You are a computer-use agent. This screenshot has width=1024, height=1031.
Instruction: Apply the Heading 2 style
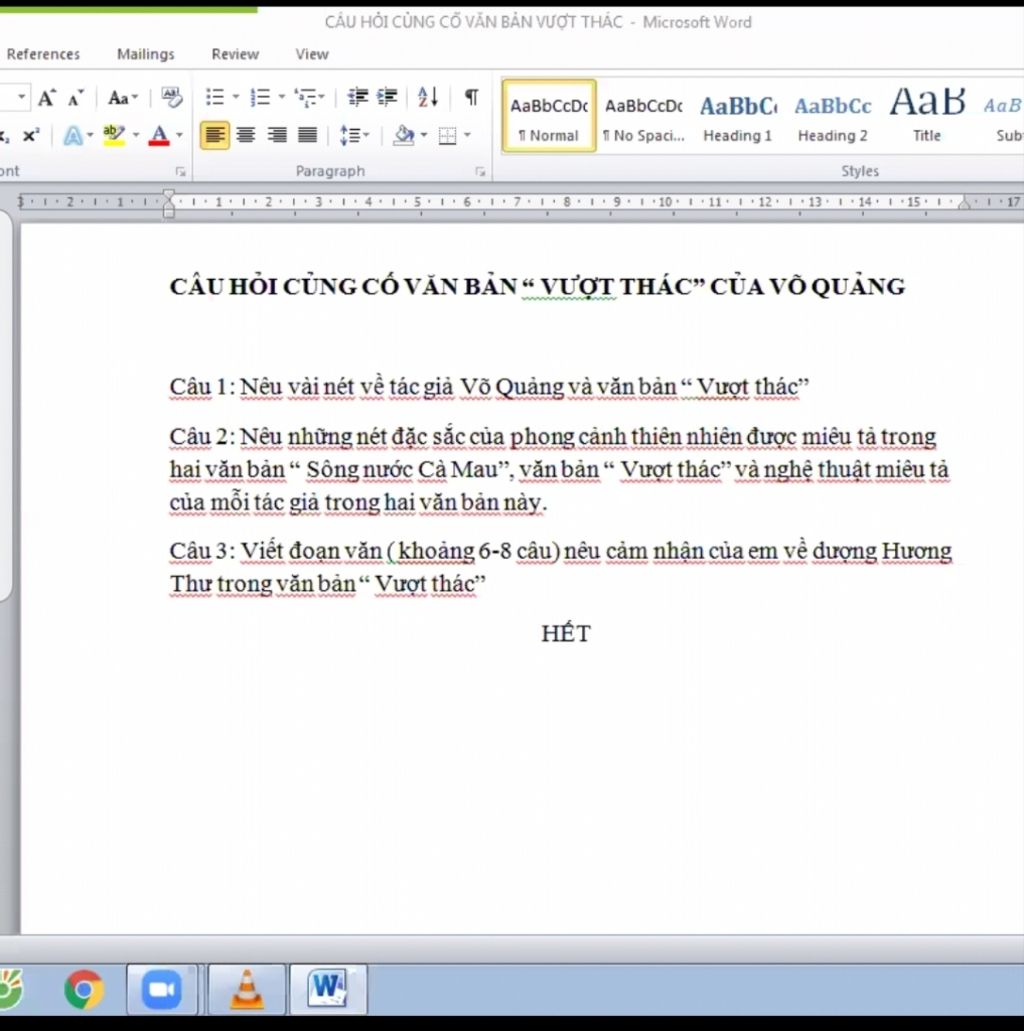833,116
